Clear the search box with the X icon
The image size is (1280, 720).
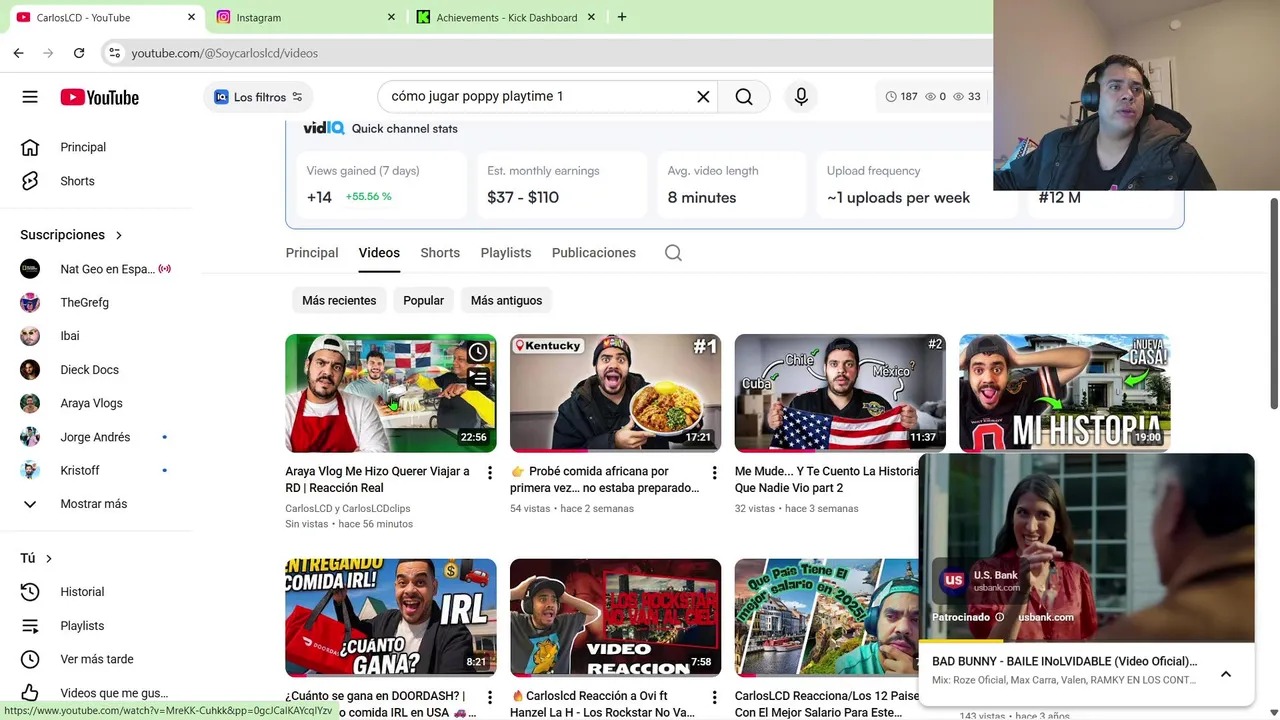click(703, 96)
